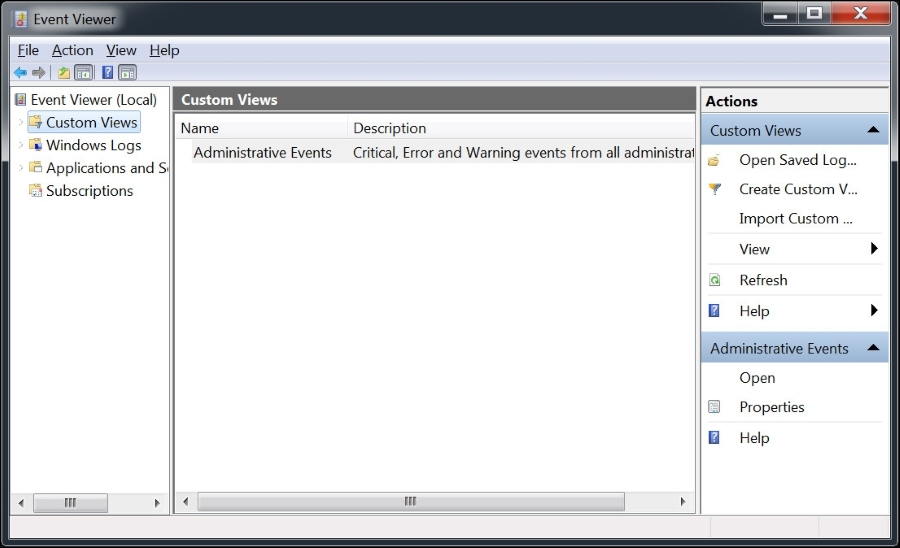Viewport: 900px width, 548px height.
Task: Click the Properties icon in Actions pane
Action: click(714, 407)
